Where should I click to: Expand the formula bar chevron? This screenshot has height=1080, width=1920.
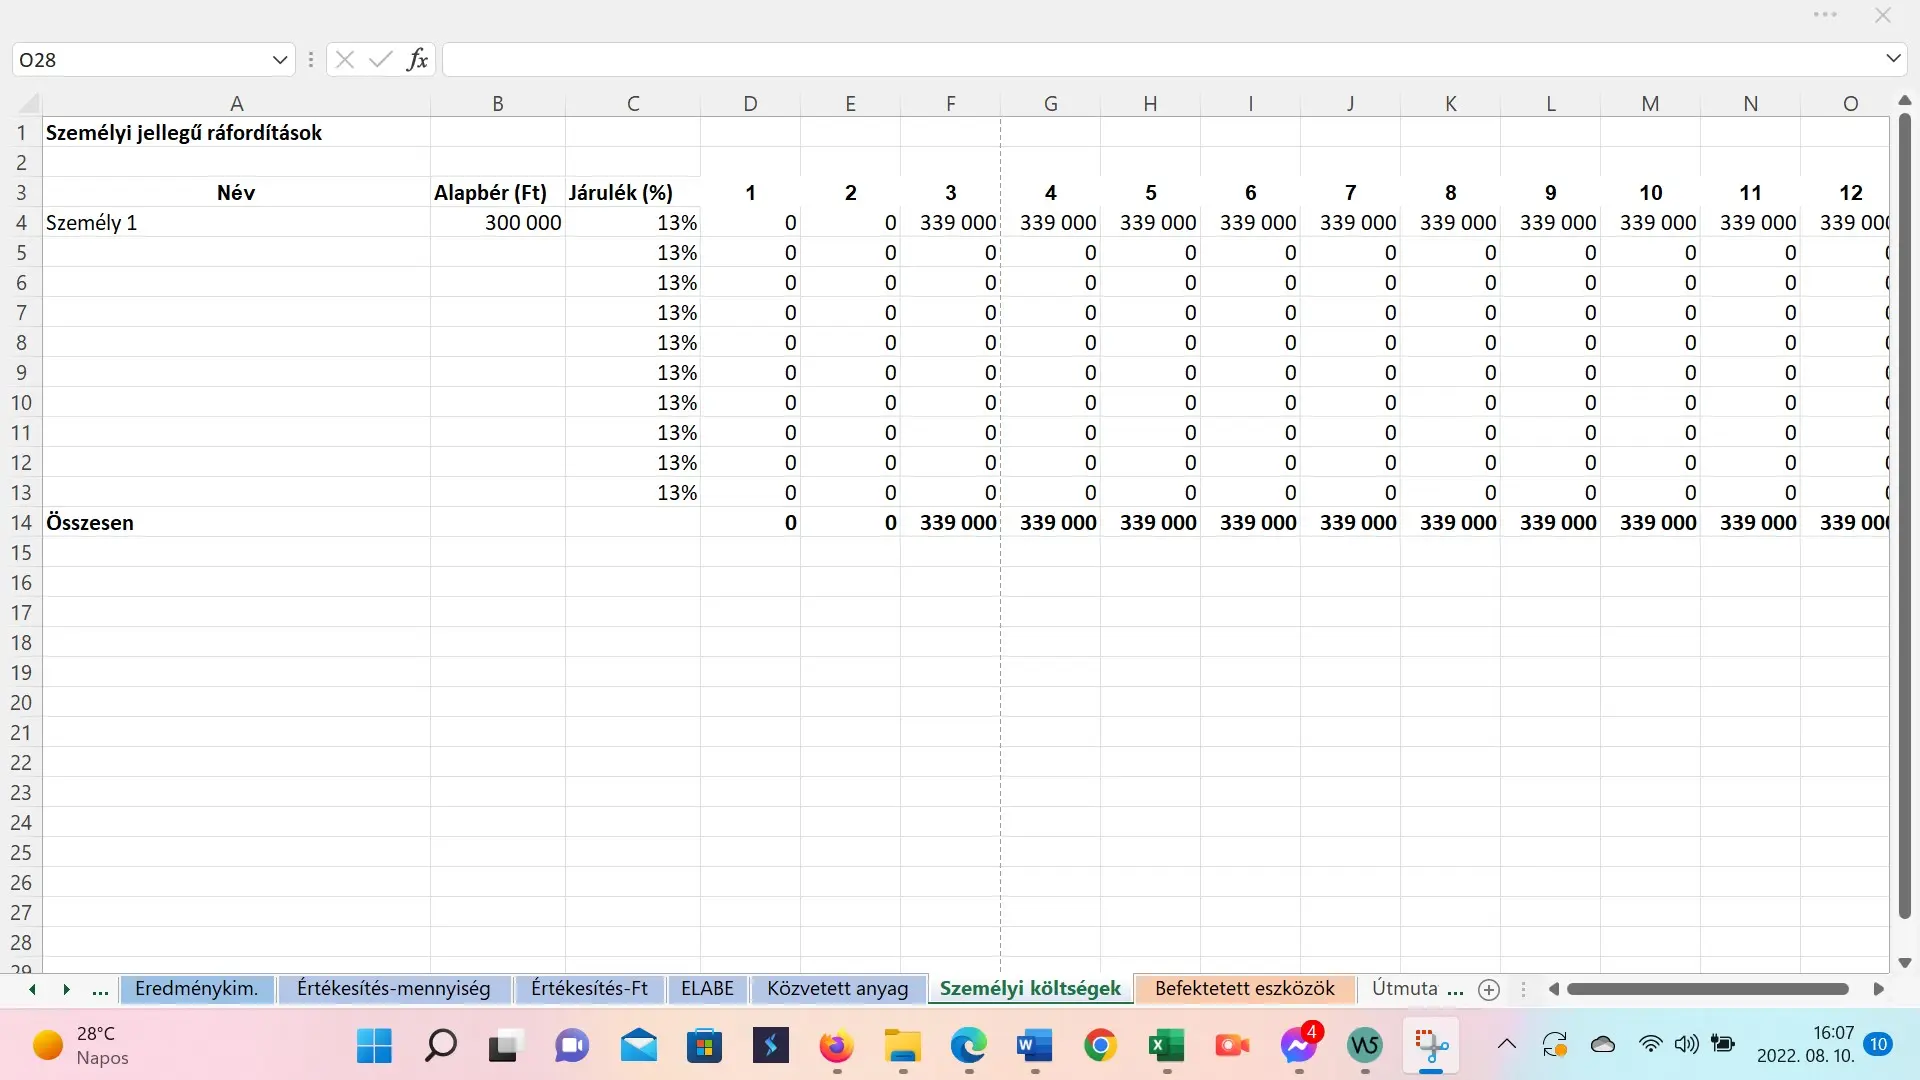point(1893,59)
